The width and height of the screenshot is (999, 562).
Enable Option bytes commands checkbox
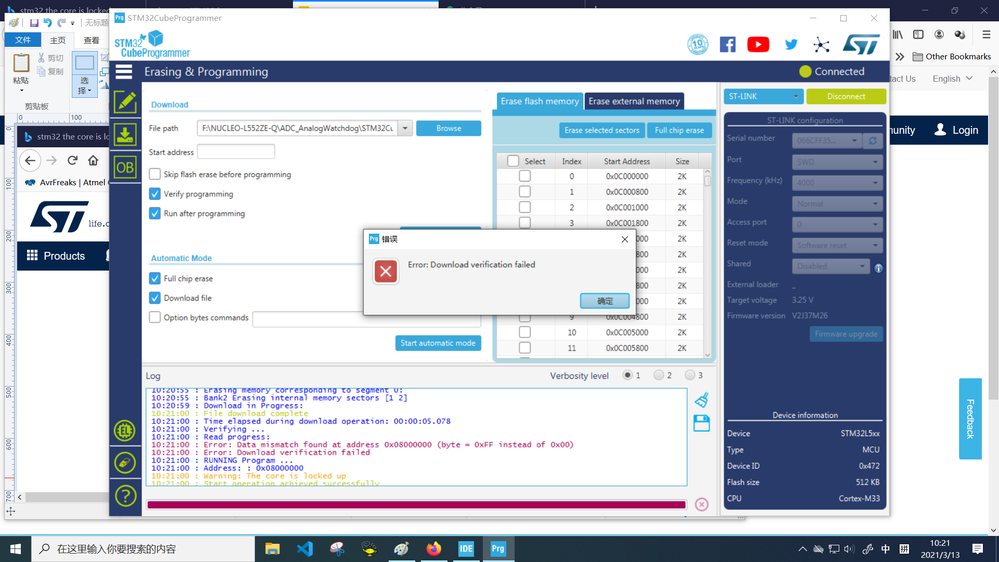155,317
